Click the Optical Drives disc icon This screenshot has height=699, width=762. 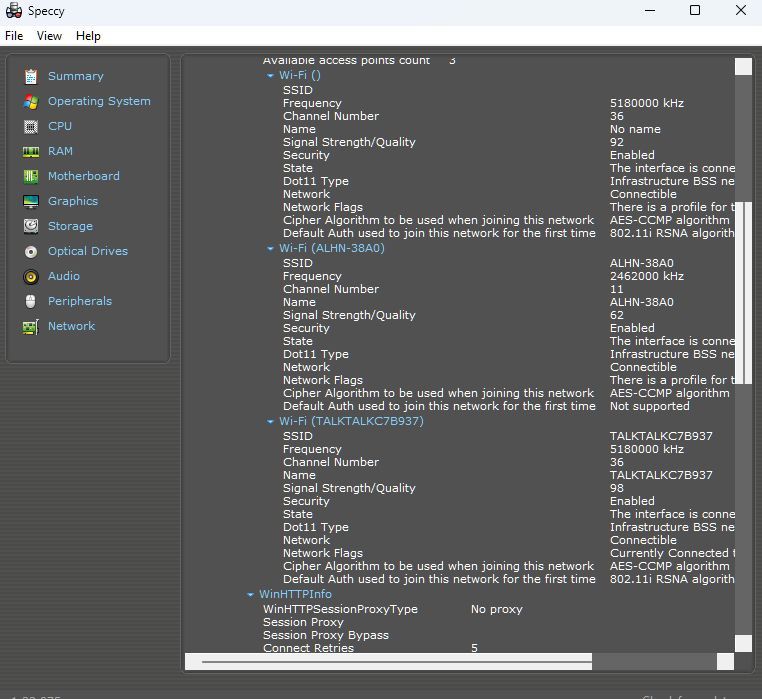click(31, 251)
